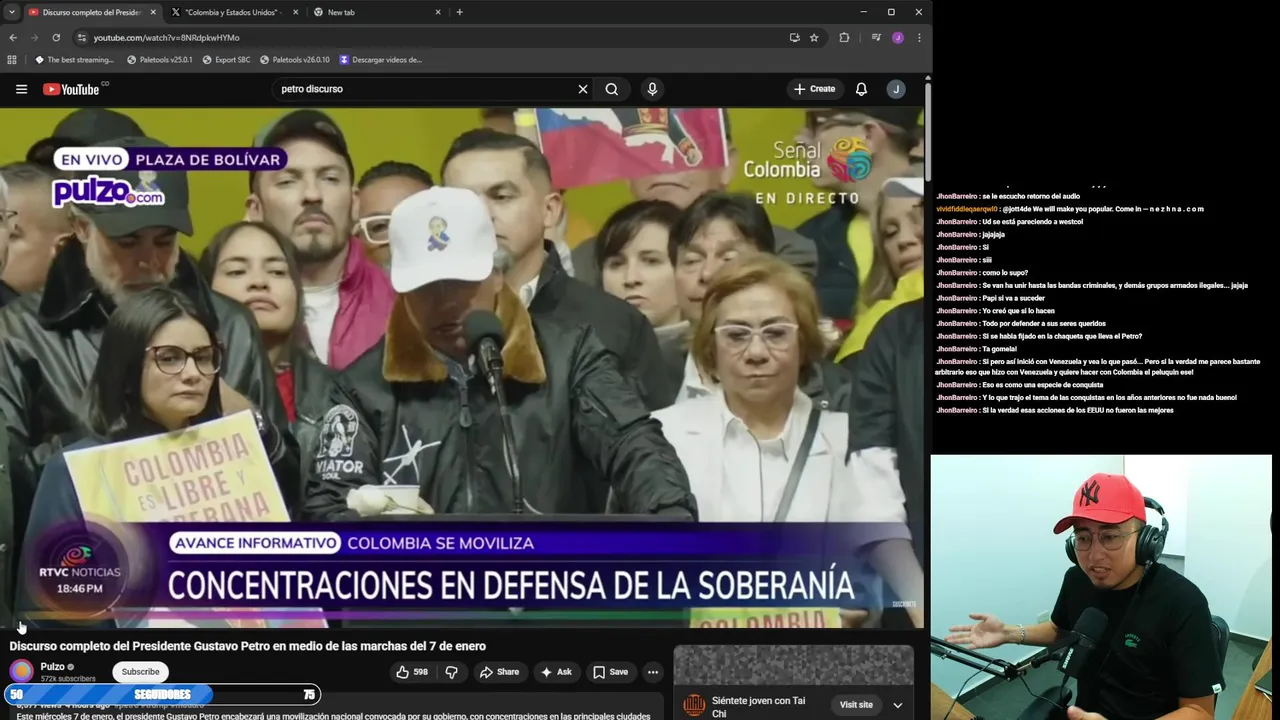Open the Ask button for the video
1280x720 pixels.
click(555, 672)
